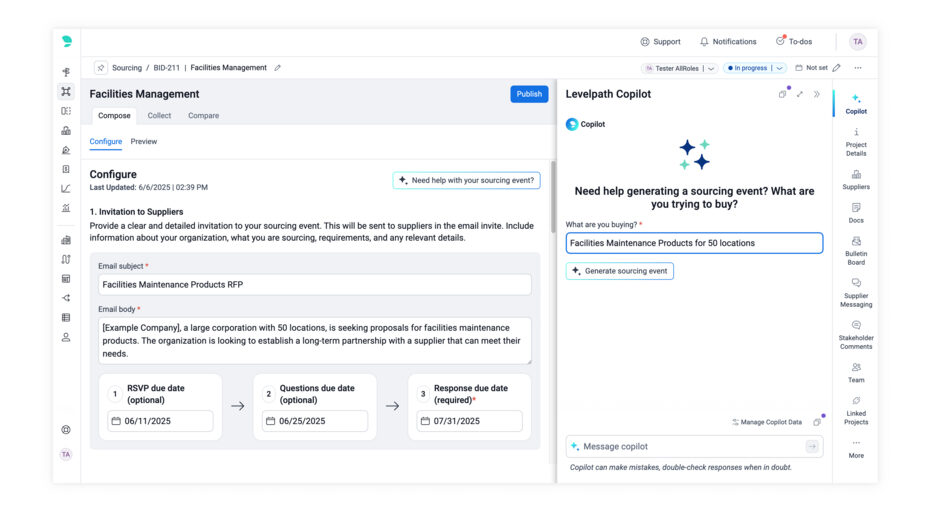Click the send arrow in Message copilot

(812, 447)
